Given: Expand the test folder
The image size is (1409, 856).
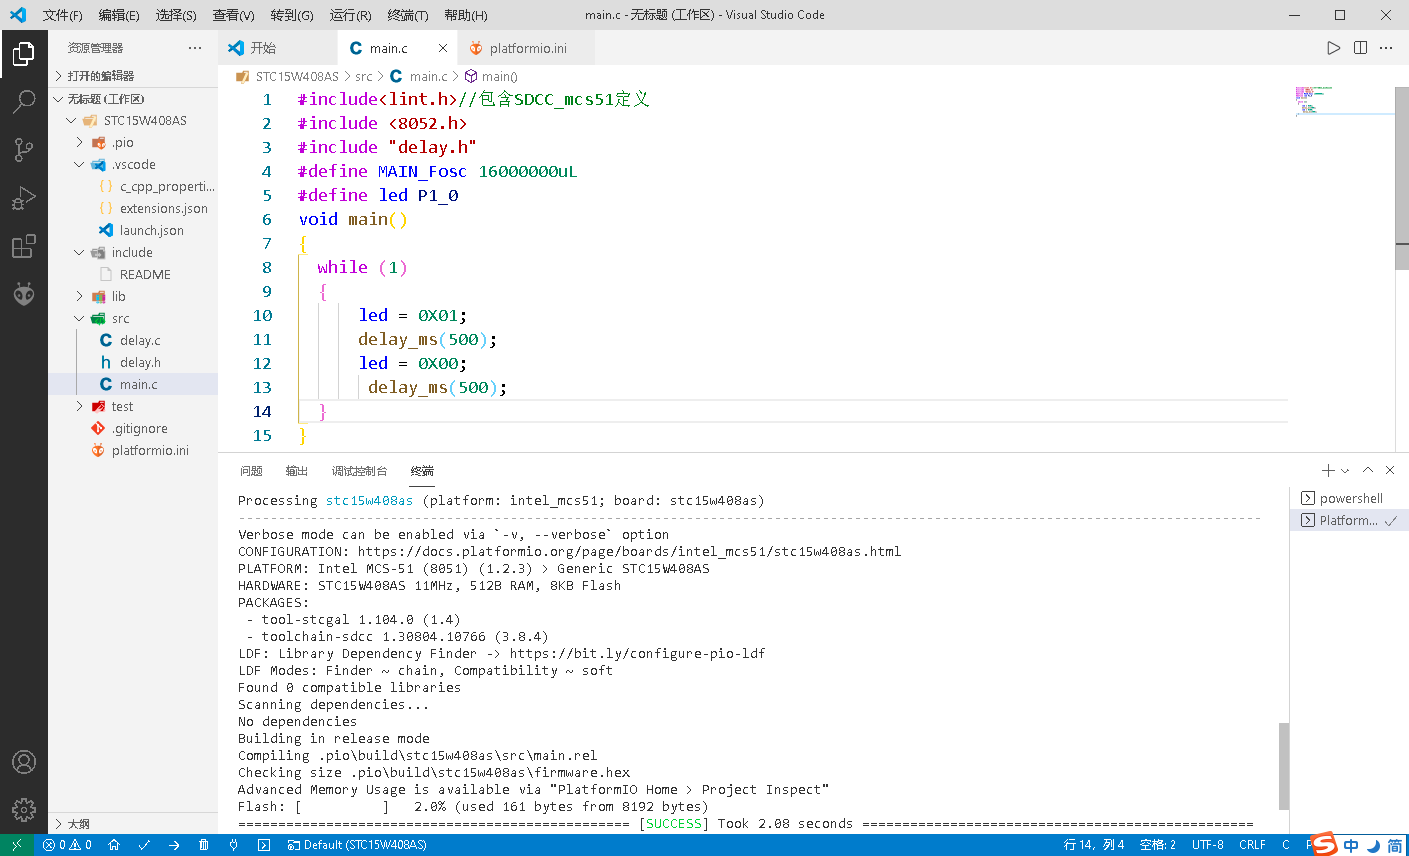Looking at the screenshot, I should 133,407.
